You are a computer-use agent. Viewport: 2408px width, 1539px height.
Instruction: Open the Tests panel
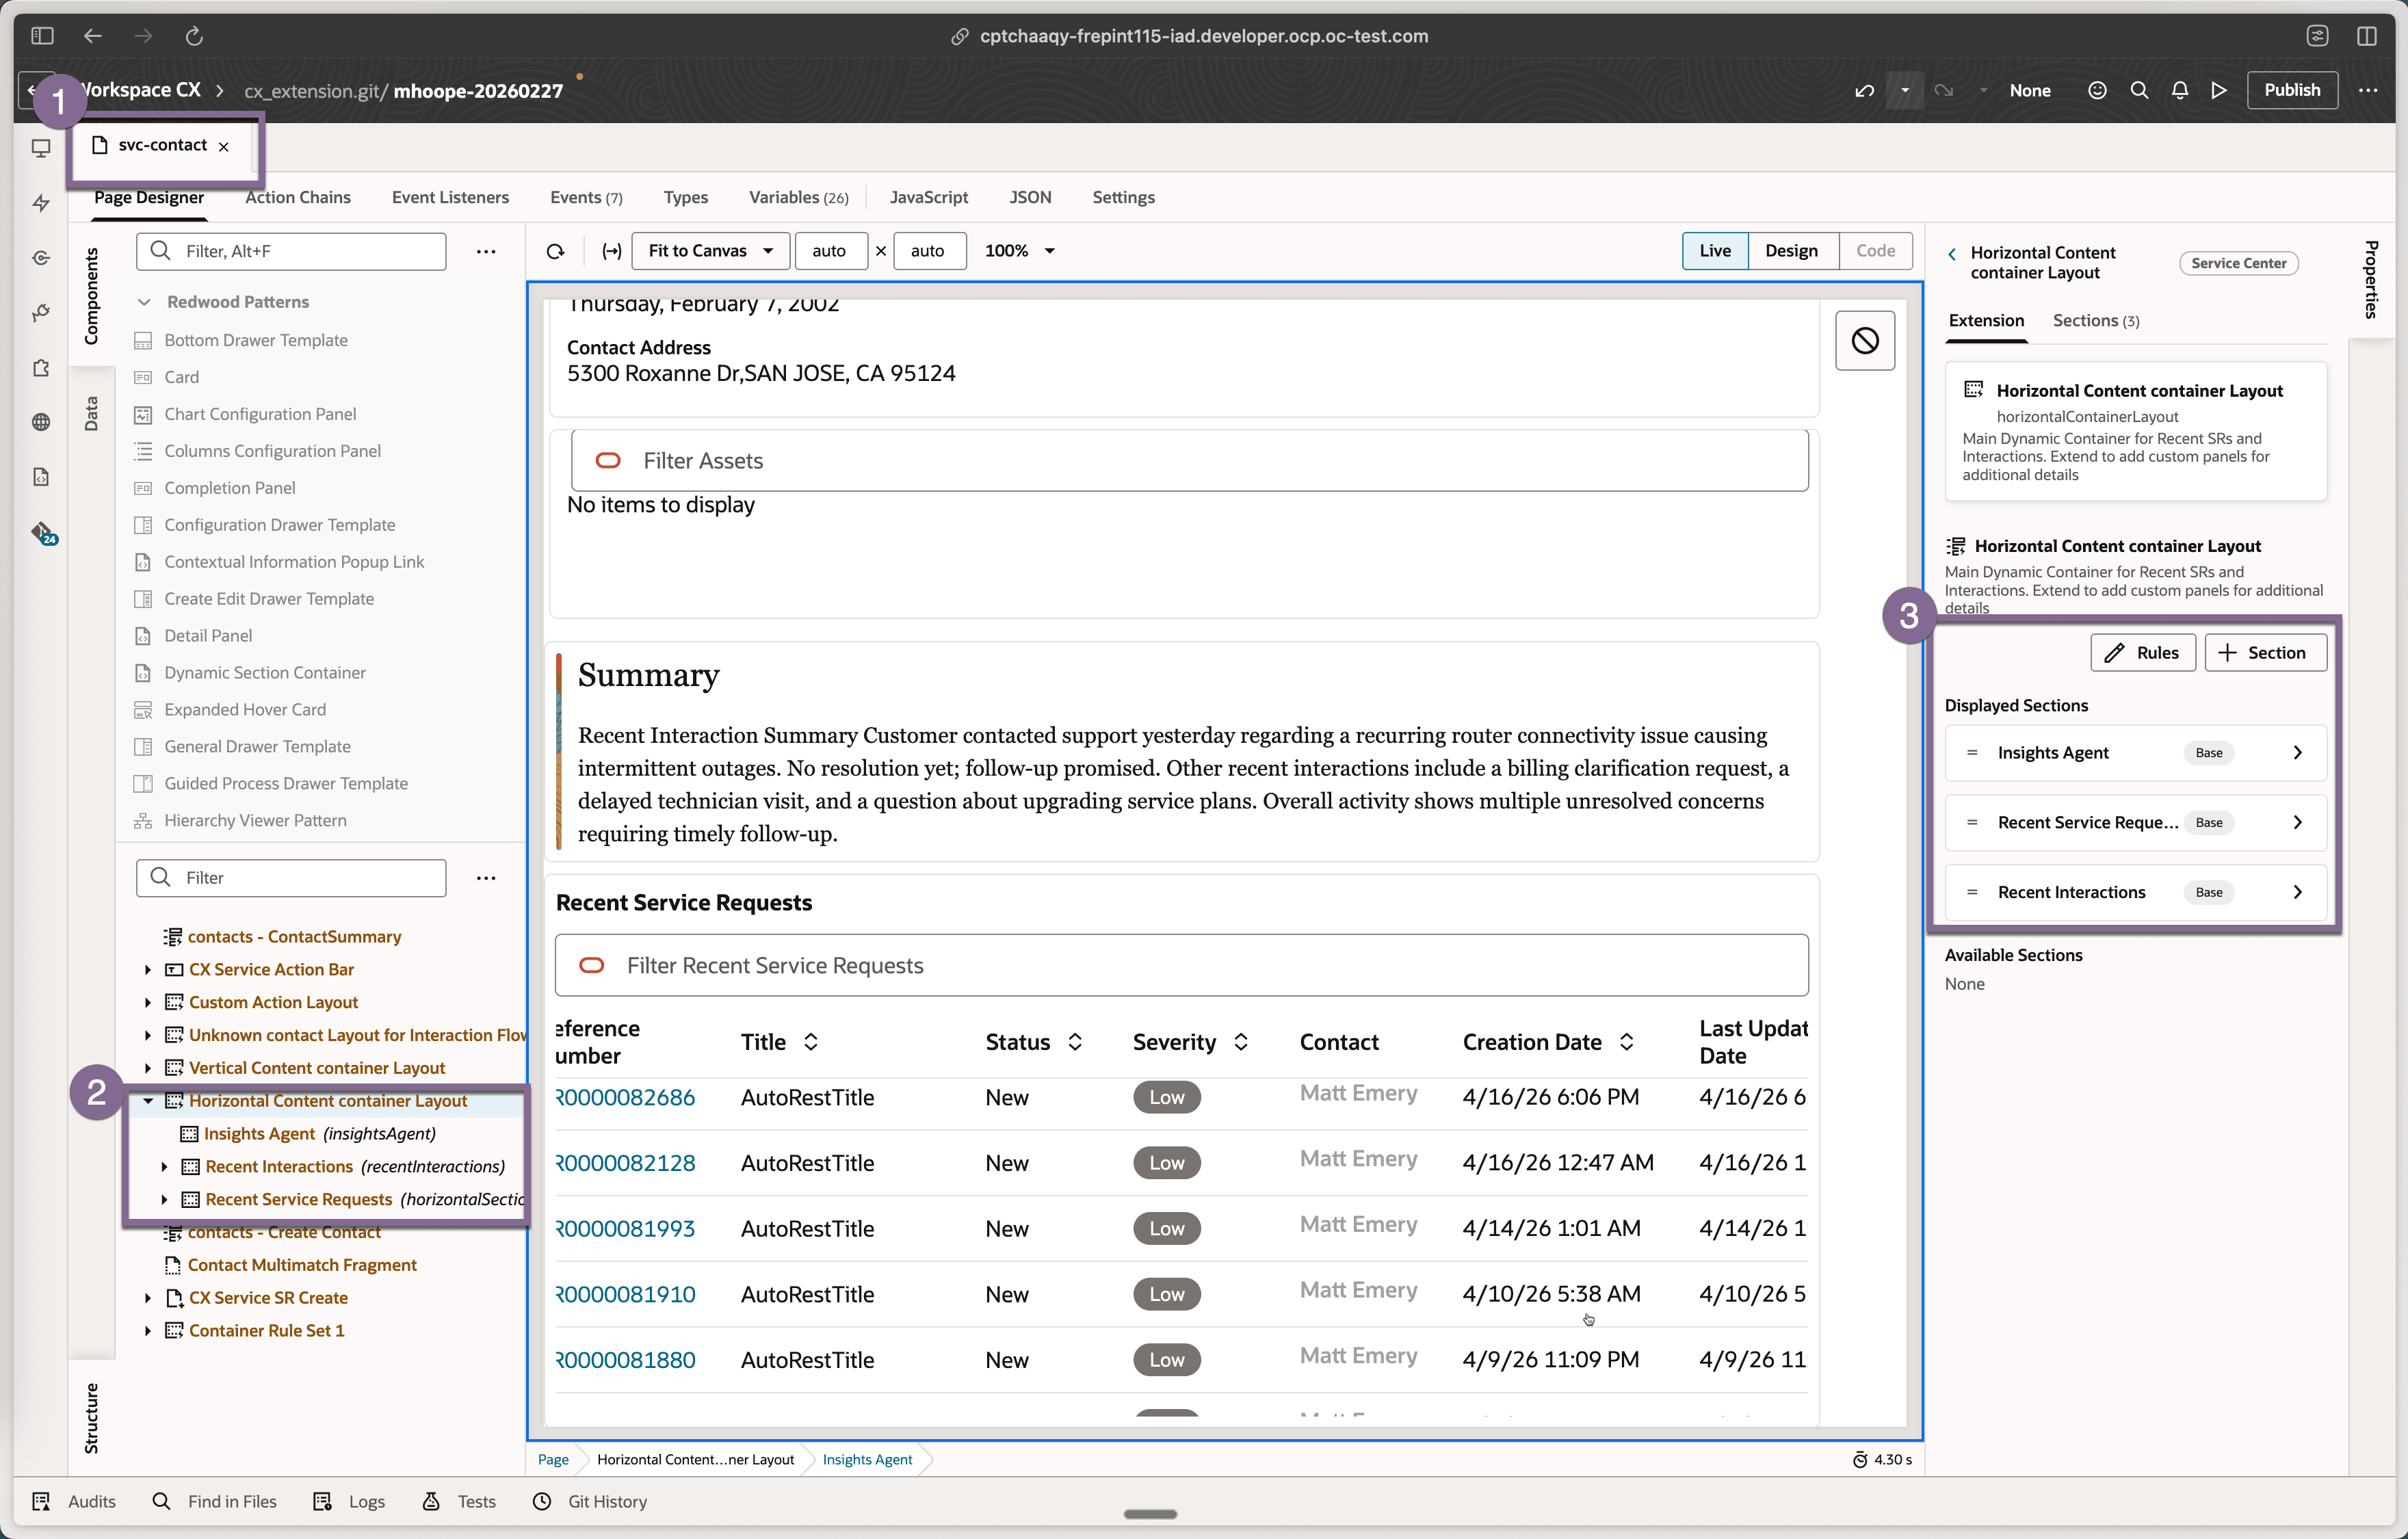pyautogui.click(x=459, y=1502)
